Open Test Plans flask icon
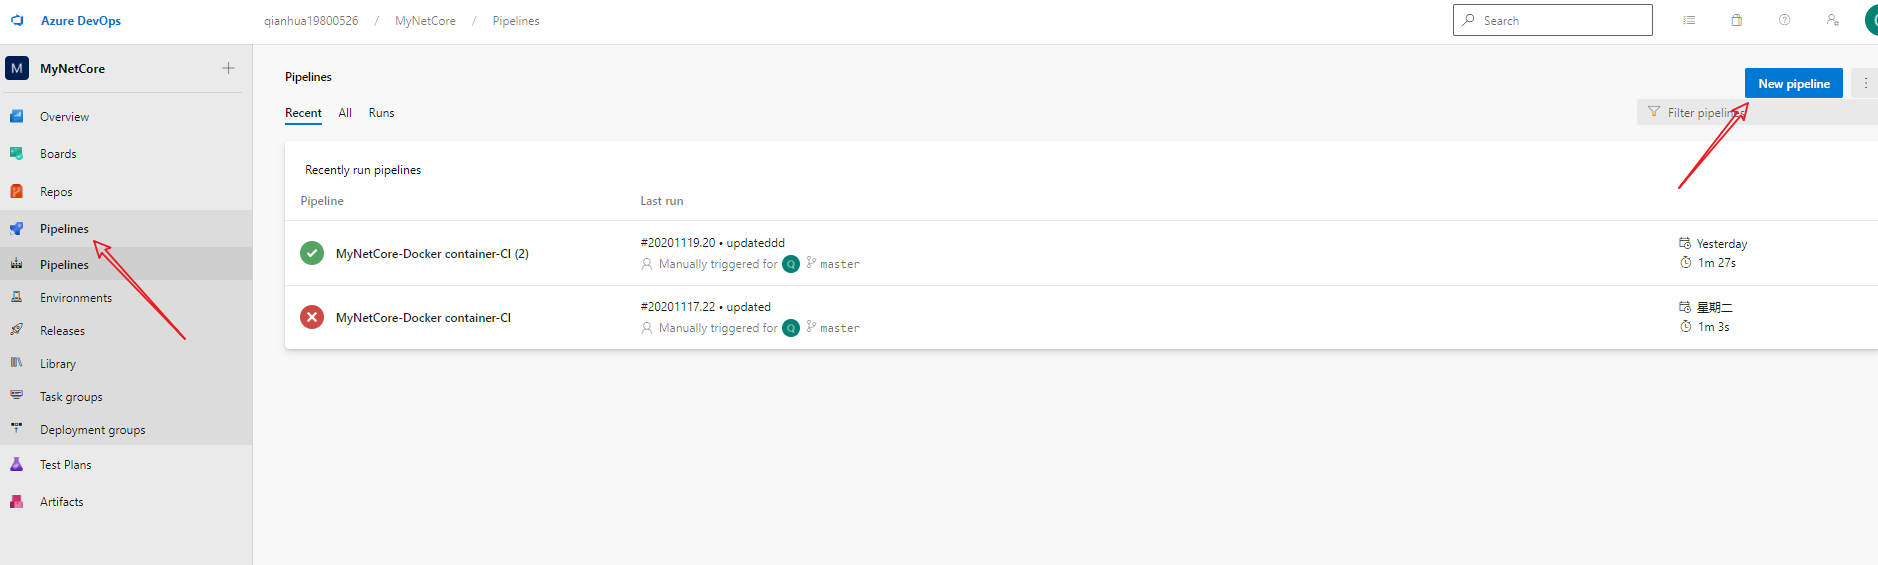1878x565 pixels. (17, 464)
